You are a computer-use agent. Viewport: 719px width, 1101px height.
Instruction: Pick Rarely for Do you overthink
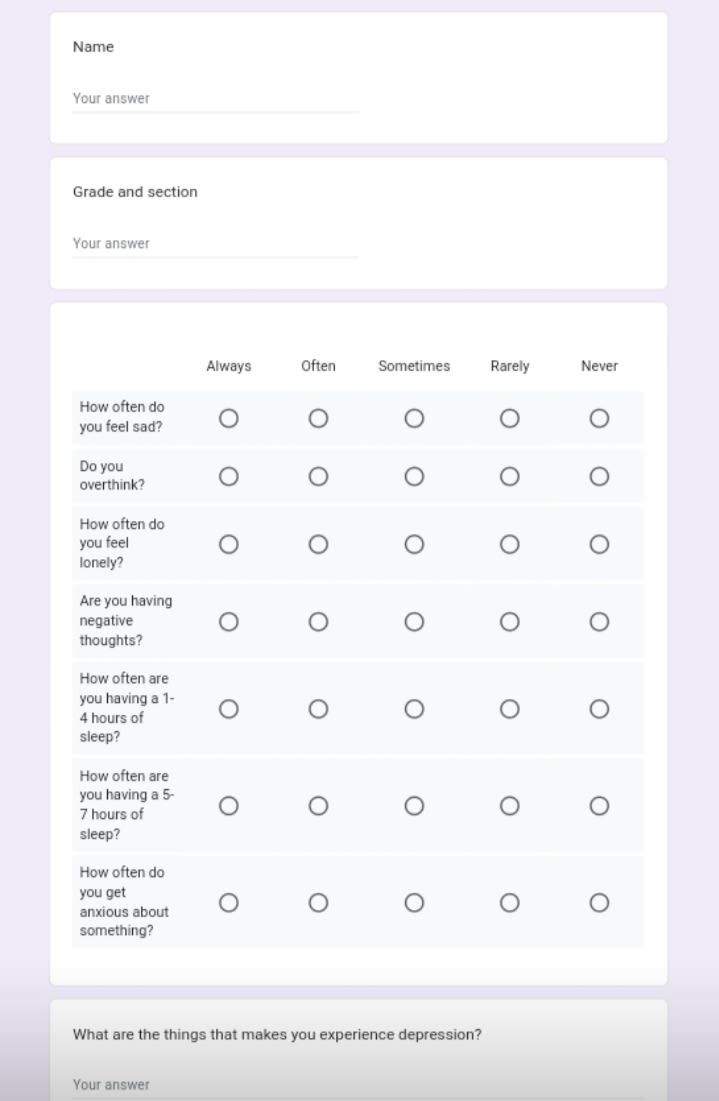[x=510, y=477]
